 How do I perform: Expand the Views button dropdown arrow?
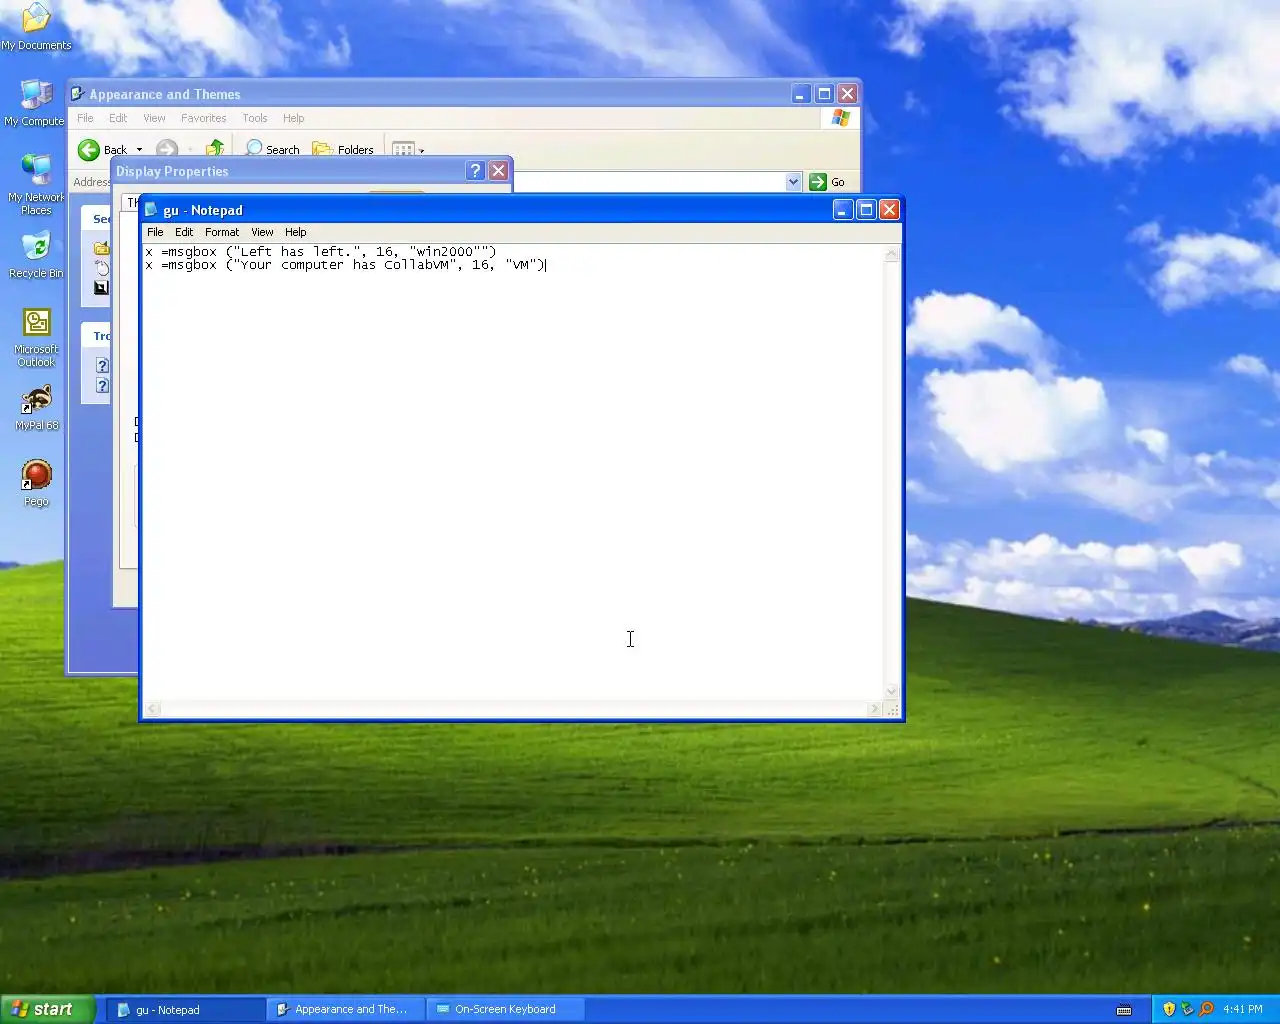[421, 150]
